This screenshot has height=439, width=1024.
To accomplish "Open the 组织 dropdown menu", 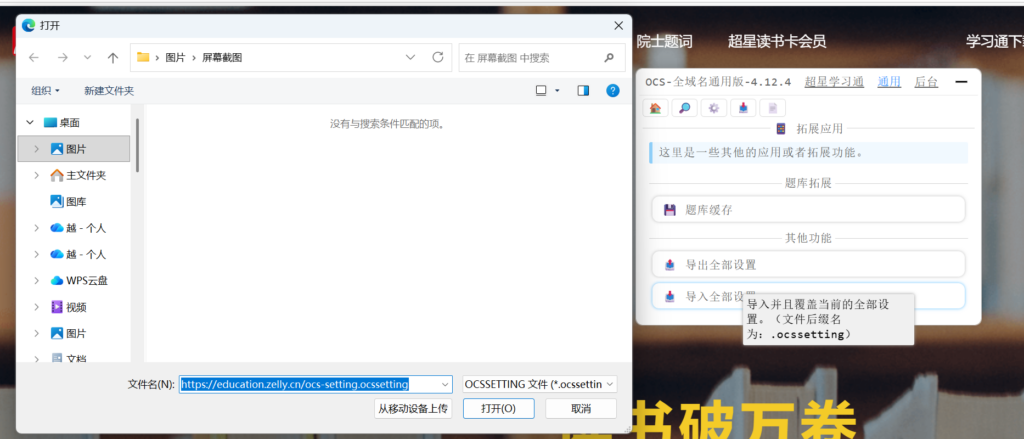I will click(46, 90).
